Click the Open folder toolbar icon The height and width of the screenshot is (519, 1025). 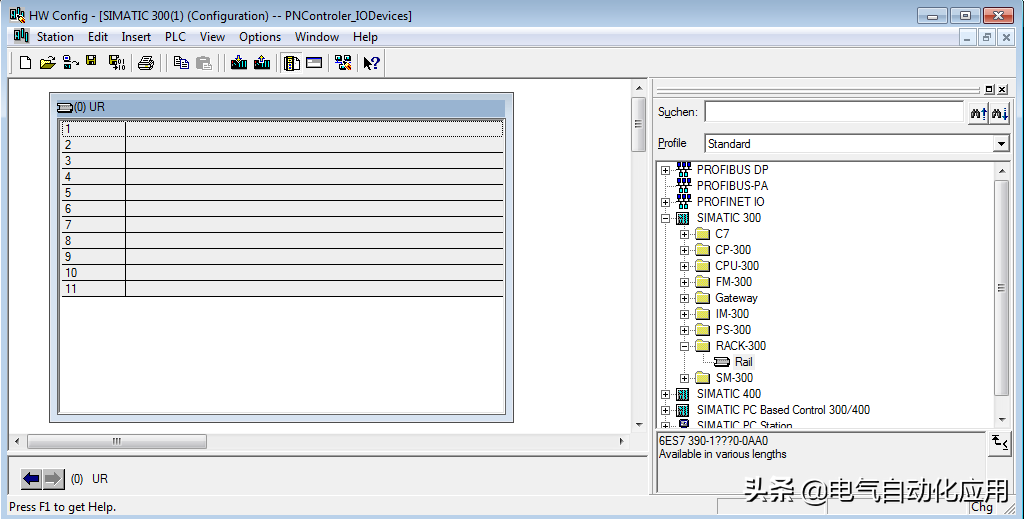[47, 63]
